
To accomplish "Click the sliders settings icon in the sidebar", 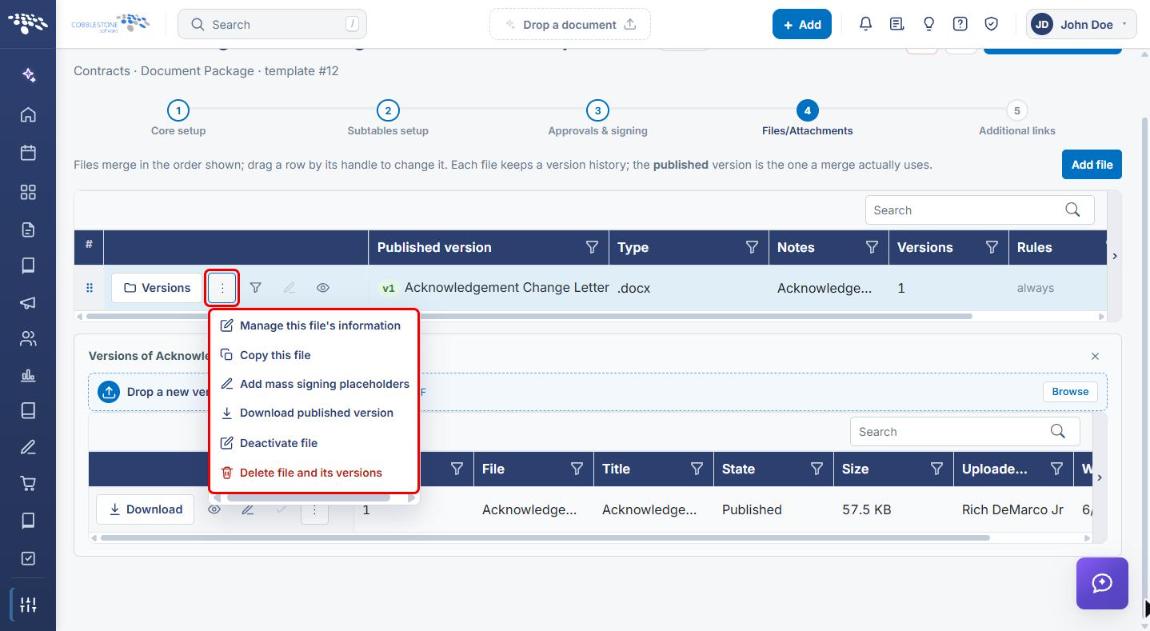I will tap(28, 605).
